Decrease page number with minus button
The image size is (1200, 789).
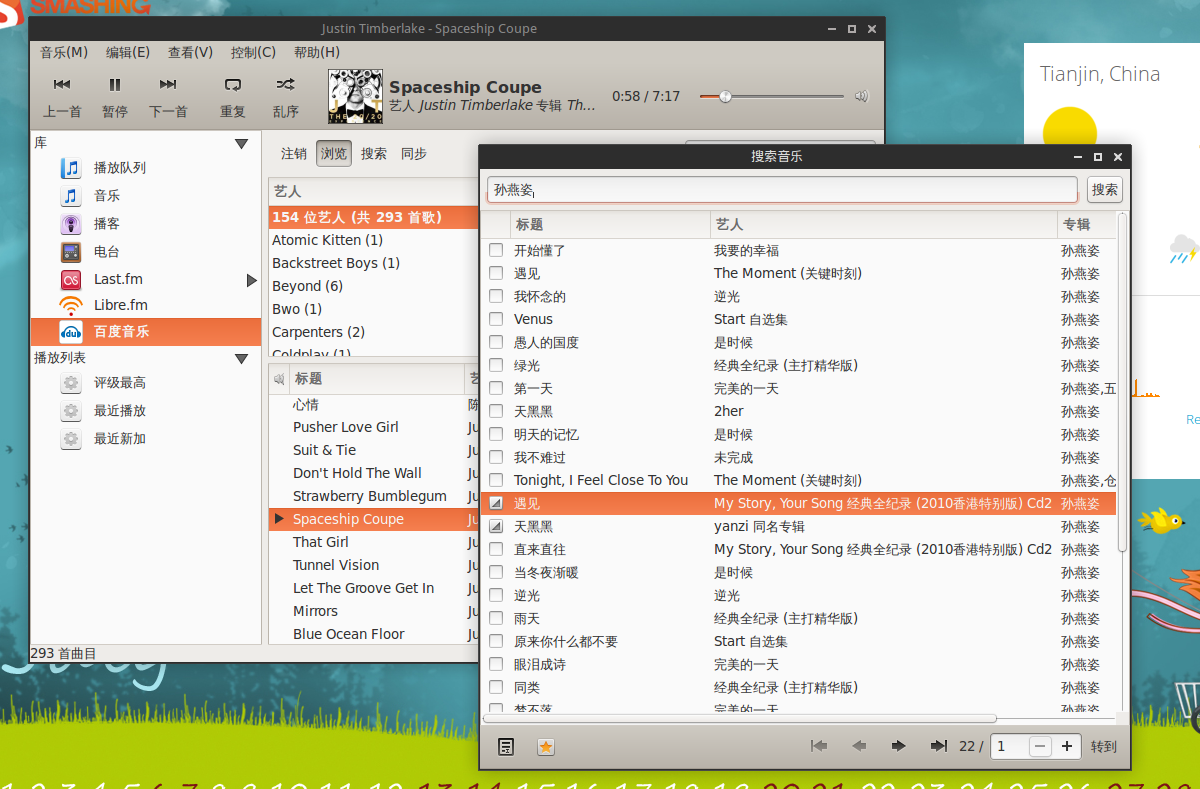pyautogui.click(x=1041, y=746)
